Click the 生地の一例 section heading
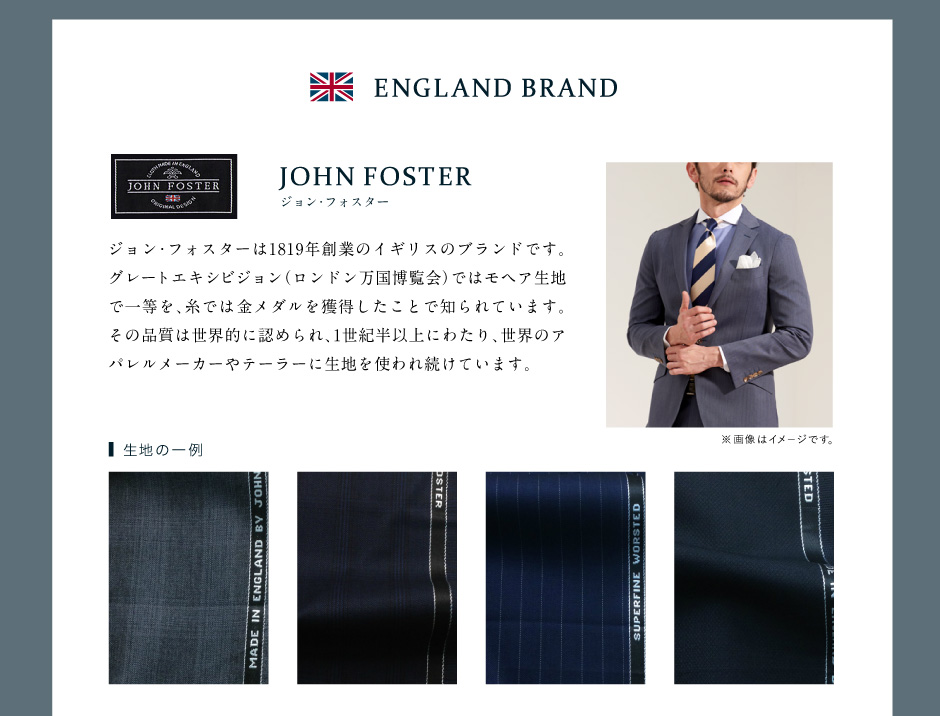Screen dimensions: 940x716 point(162,450)
